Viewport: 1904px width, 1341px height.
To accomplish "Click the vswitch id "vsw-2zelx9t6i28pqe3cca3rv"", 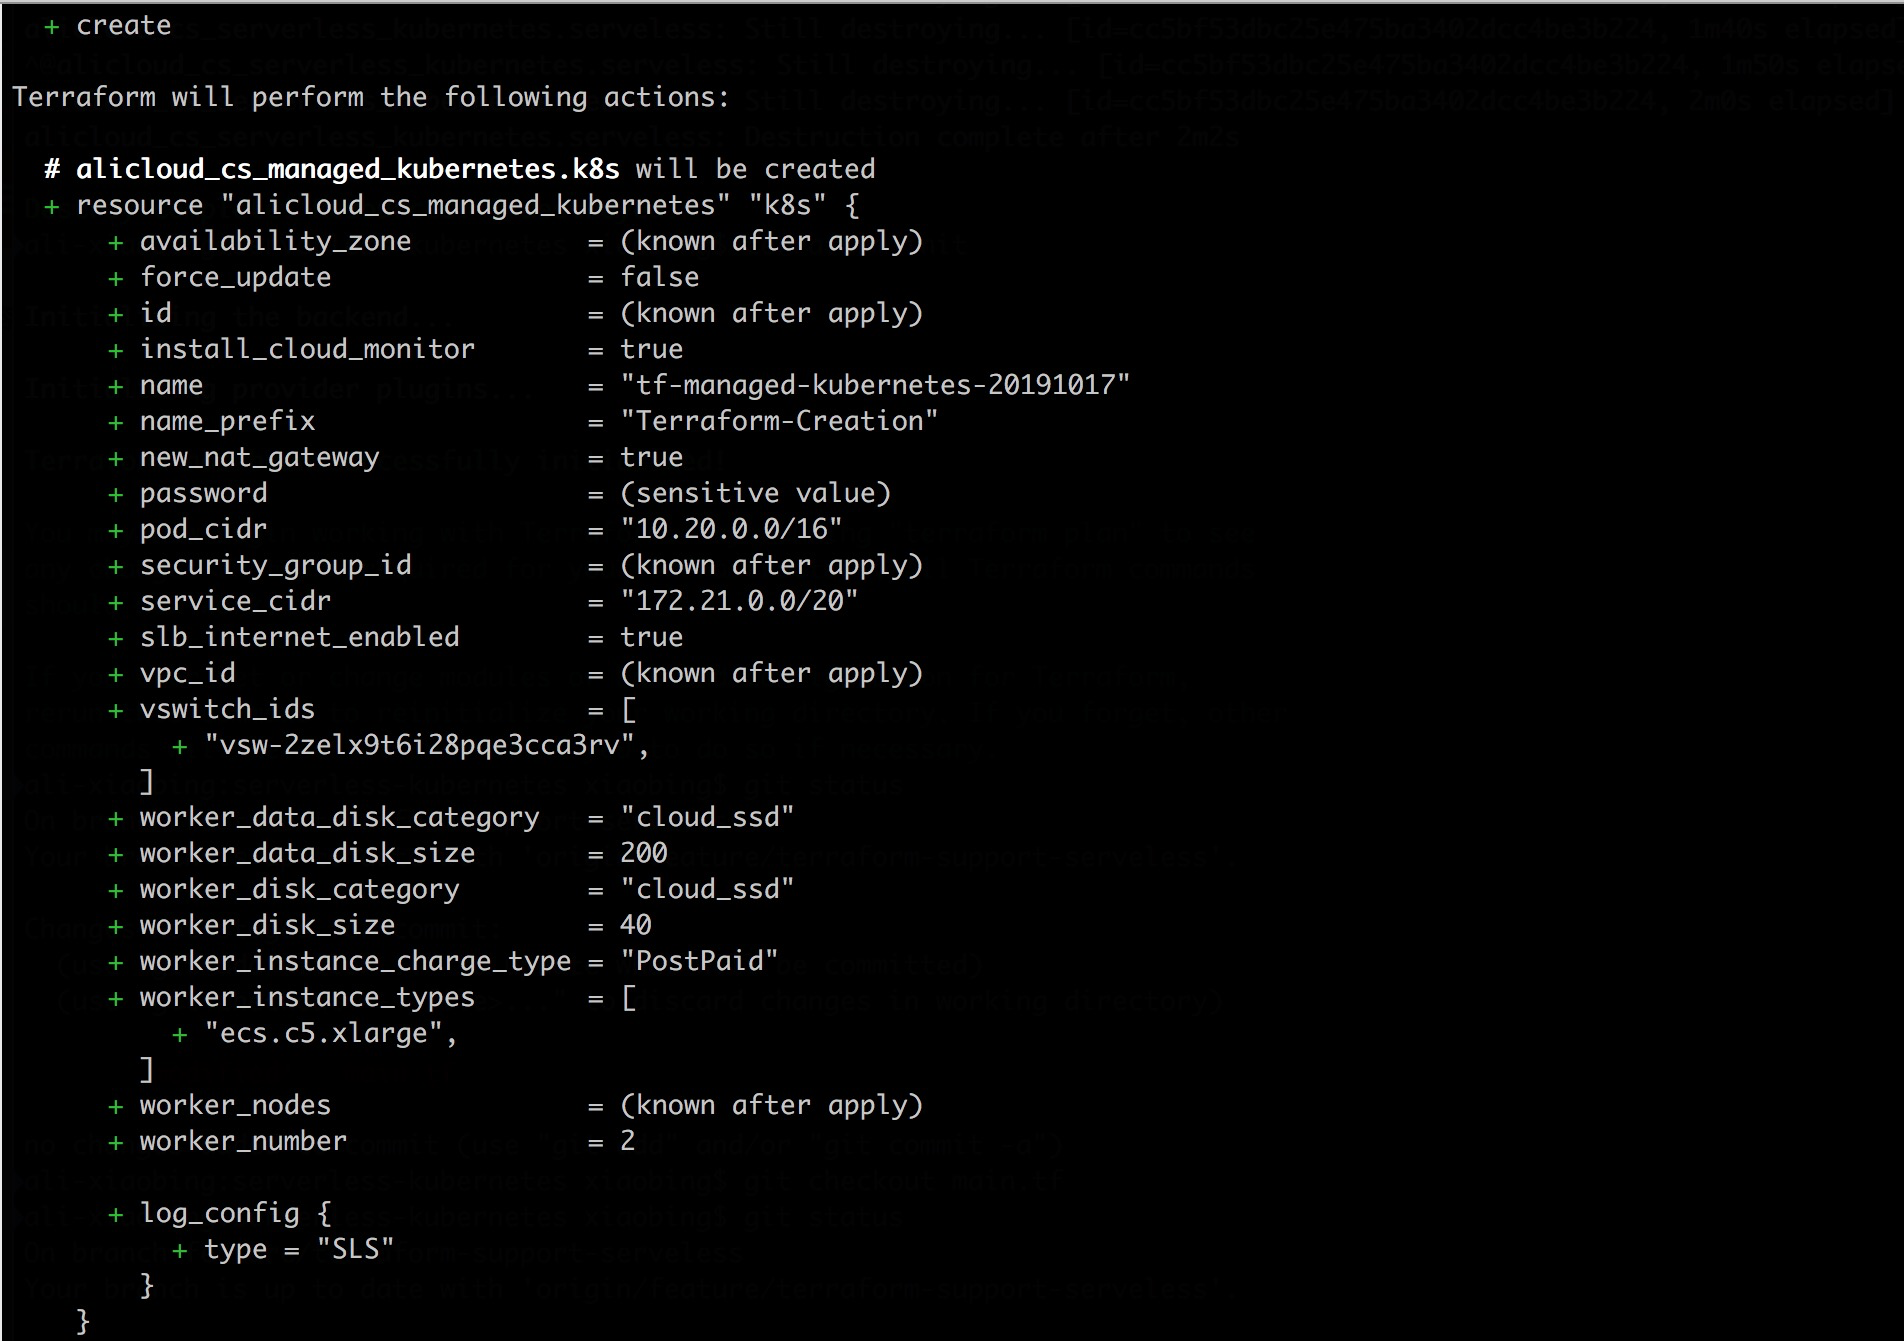I will 420,745.
